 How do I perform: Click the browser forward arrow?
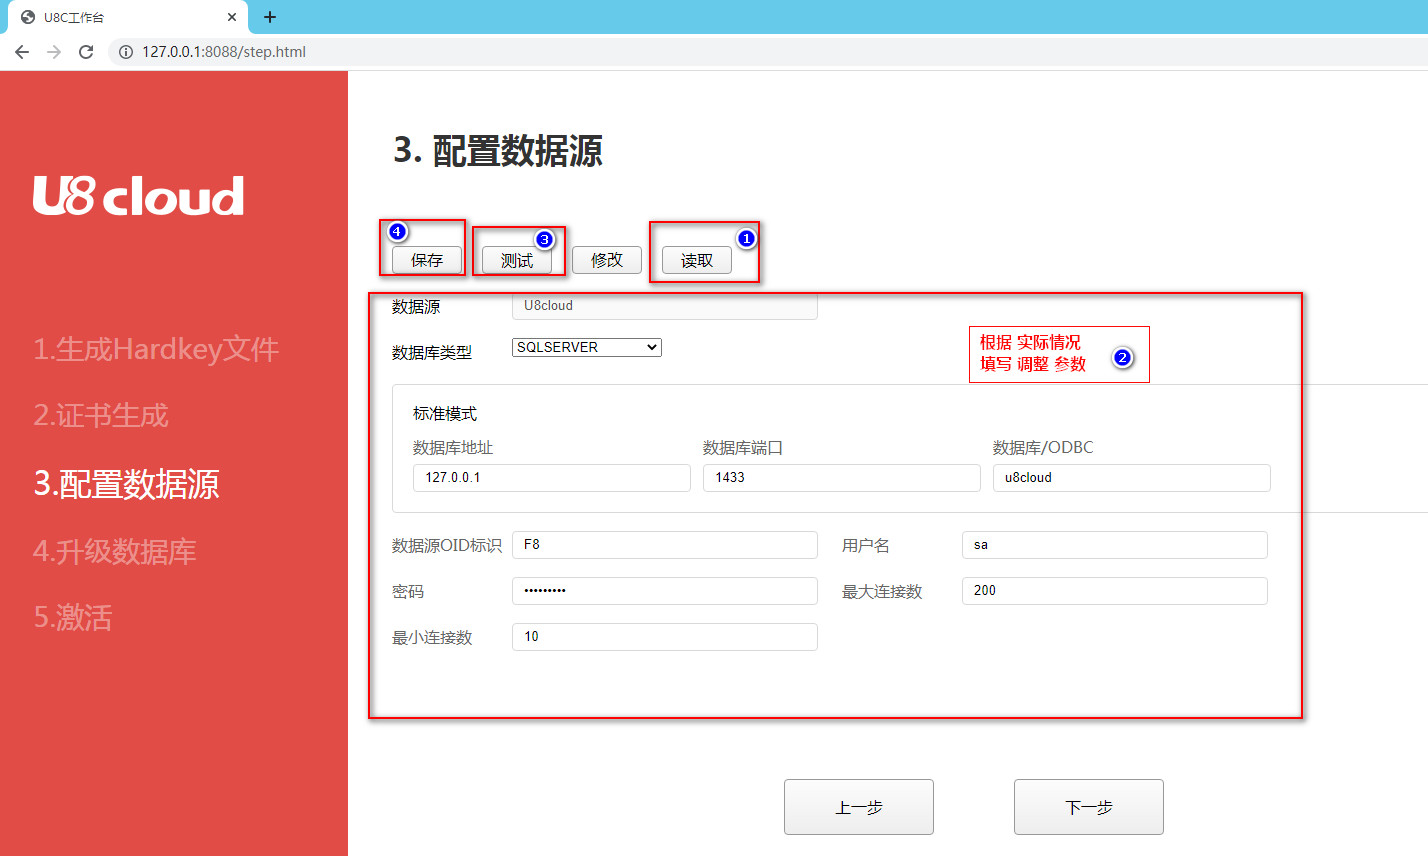point(54,52)
